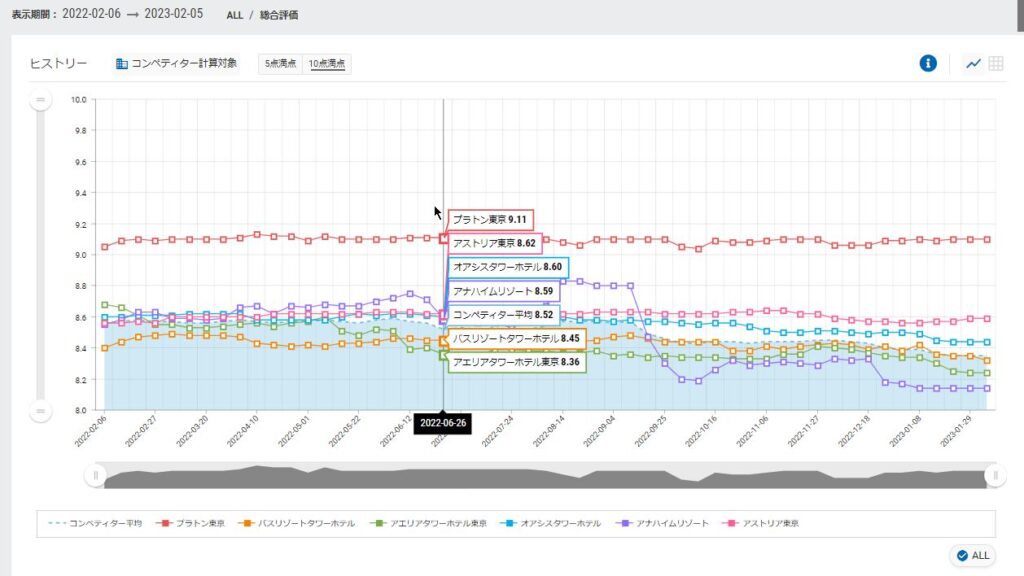Viewport: 1024px width, 576px height.
Task: Select the 10点満点 scale option
Action: [x=326, y=64]
